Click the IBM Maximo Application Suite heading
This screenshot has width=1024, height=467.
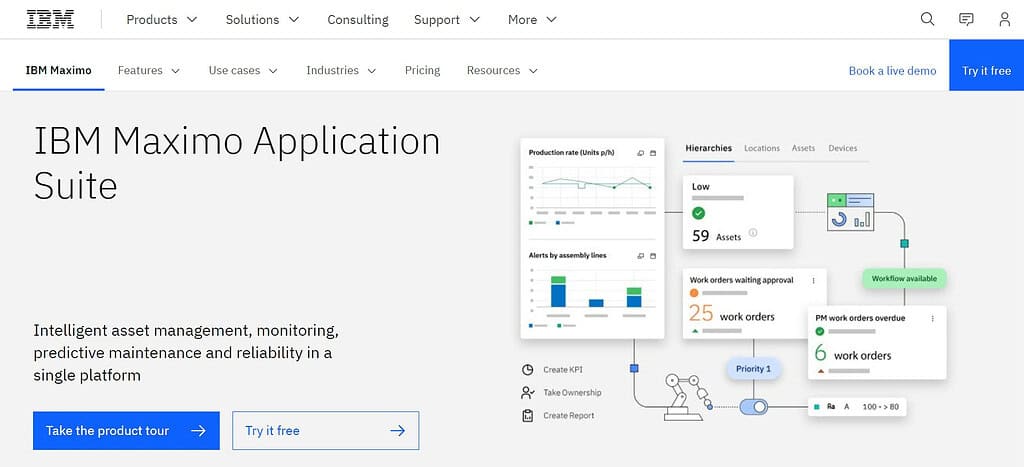tap(236, 163)
